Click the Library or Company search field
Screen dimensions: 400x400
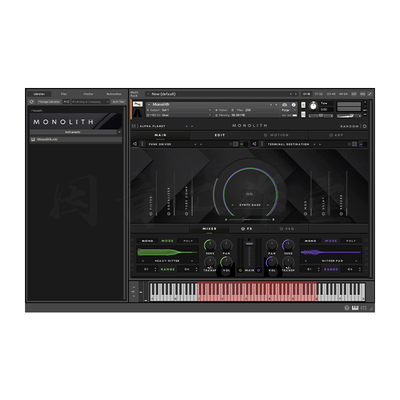(x=90, y=102)
